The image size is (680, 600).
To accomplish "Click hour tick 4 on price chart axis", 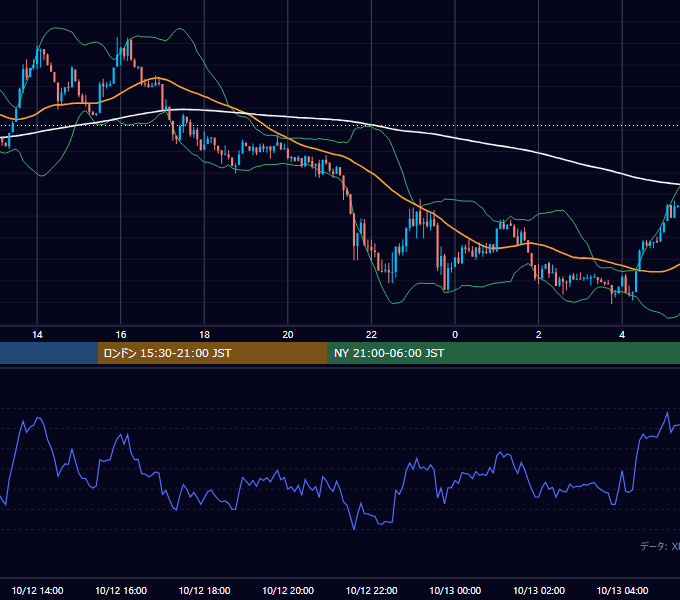I will pos(622,335).
